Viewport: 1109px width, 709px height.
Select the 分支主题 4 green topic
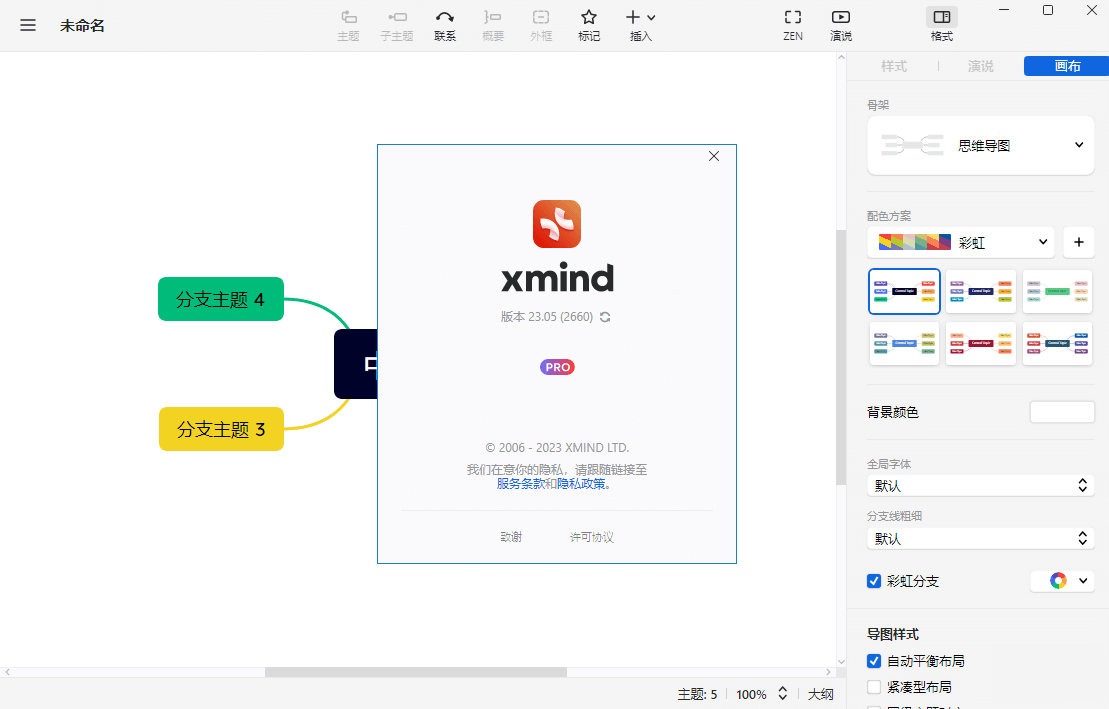220,298
